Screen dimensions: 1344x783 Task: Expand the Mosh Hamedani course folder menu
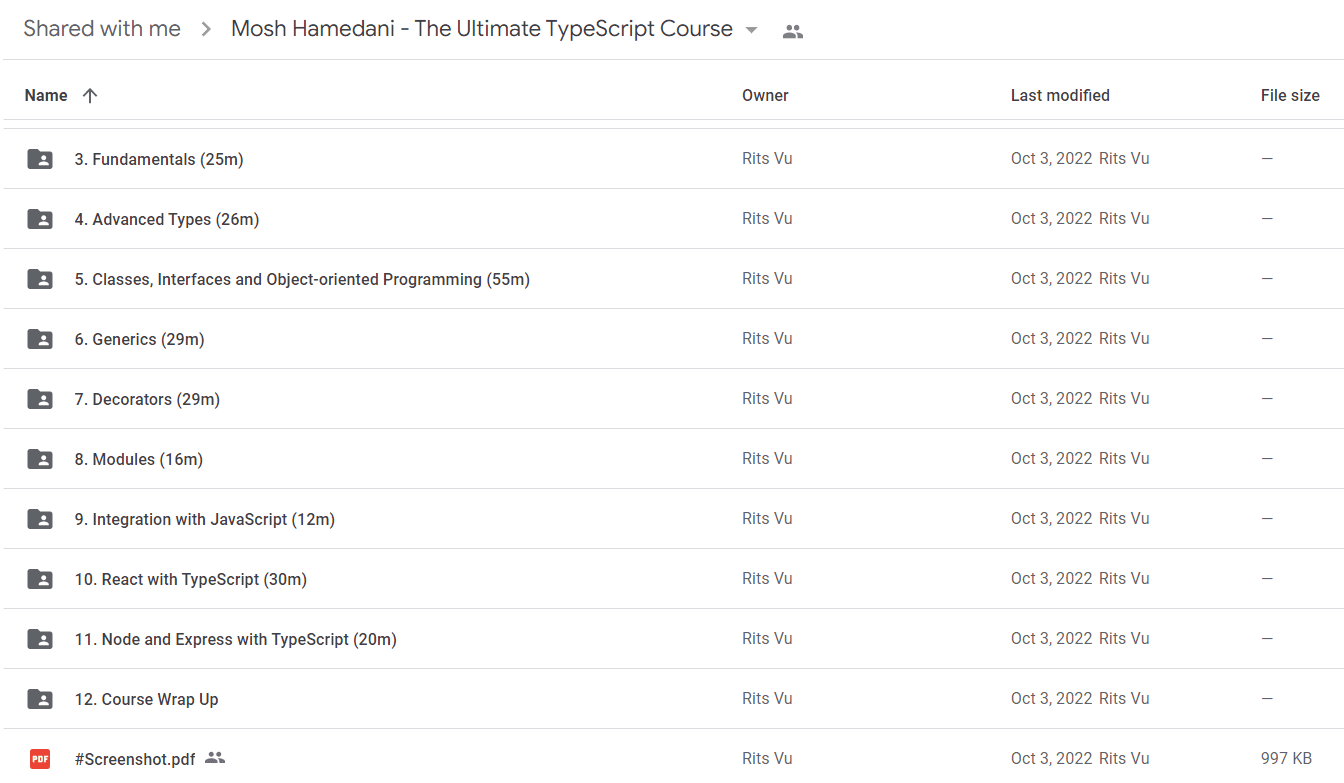(x=495, y=29)
